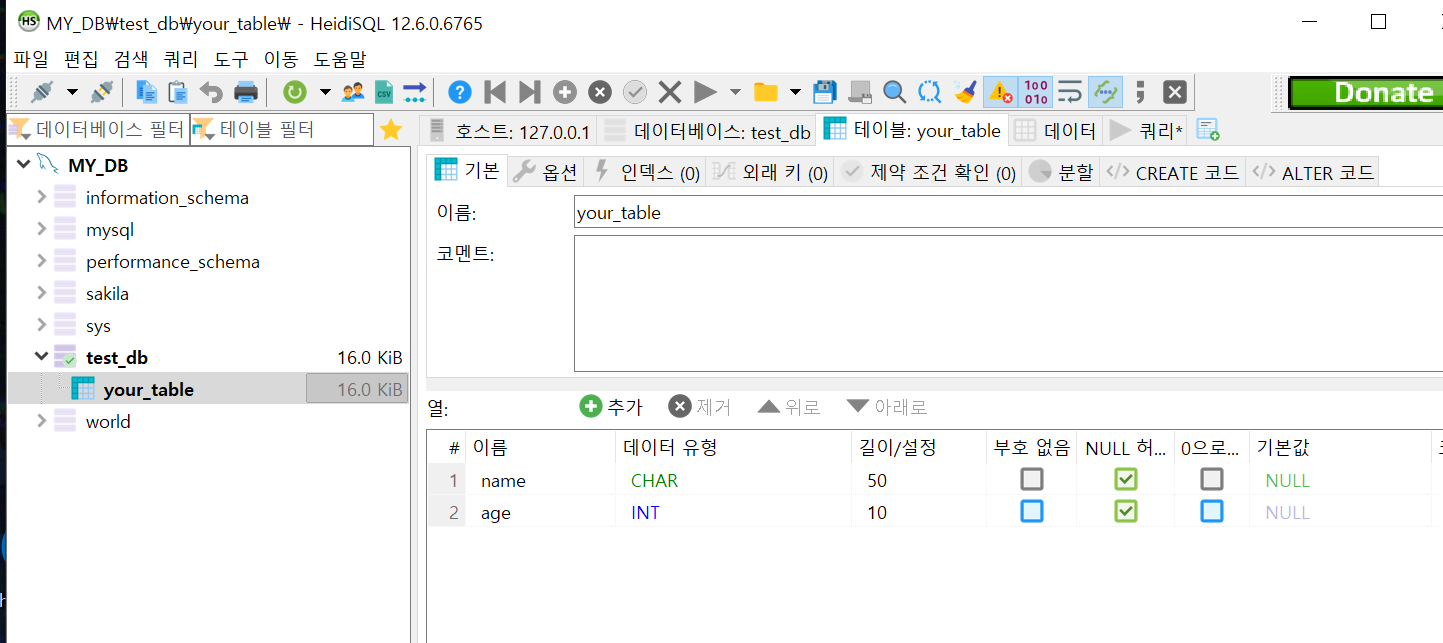Open session manager dropdown arrow

72,93
